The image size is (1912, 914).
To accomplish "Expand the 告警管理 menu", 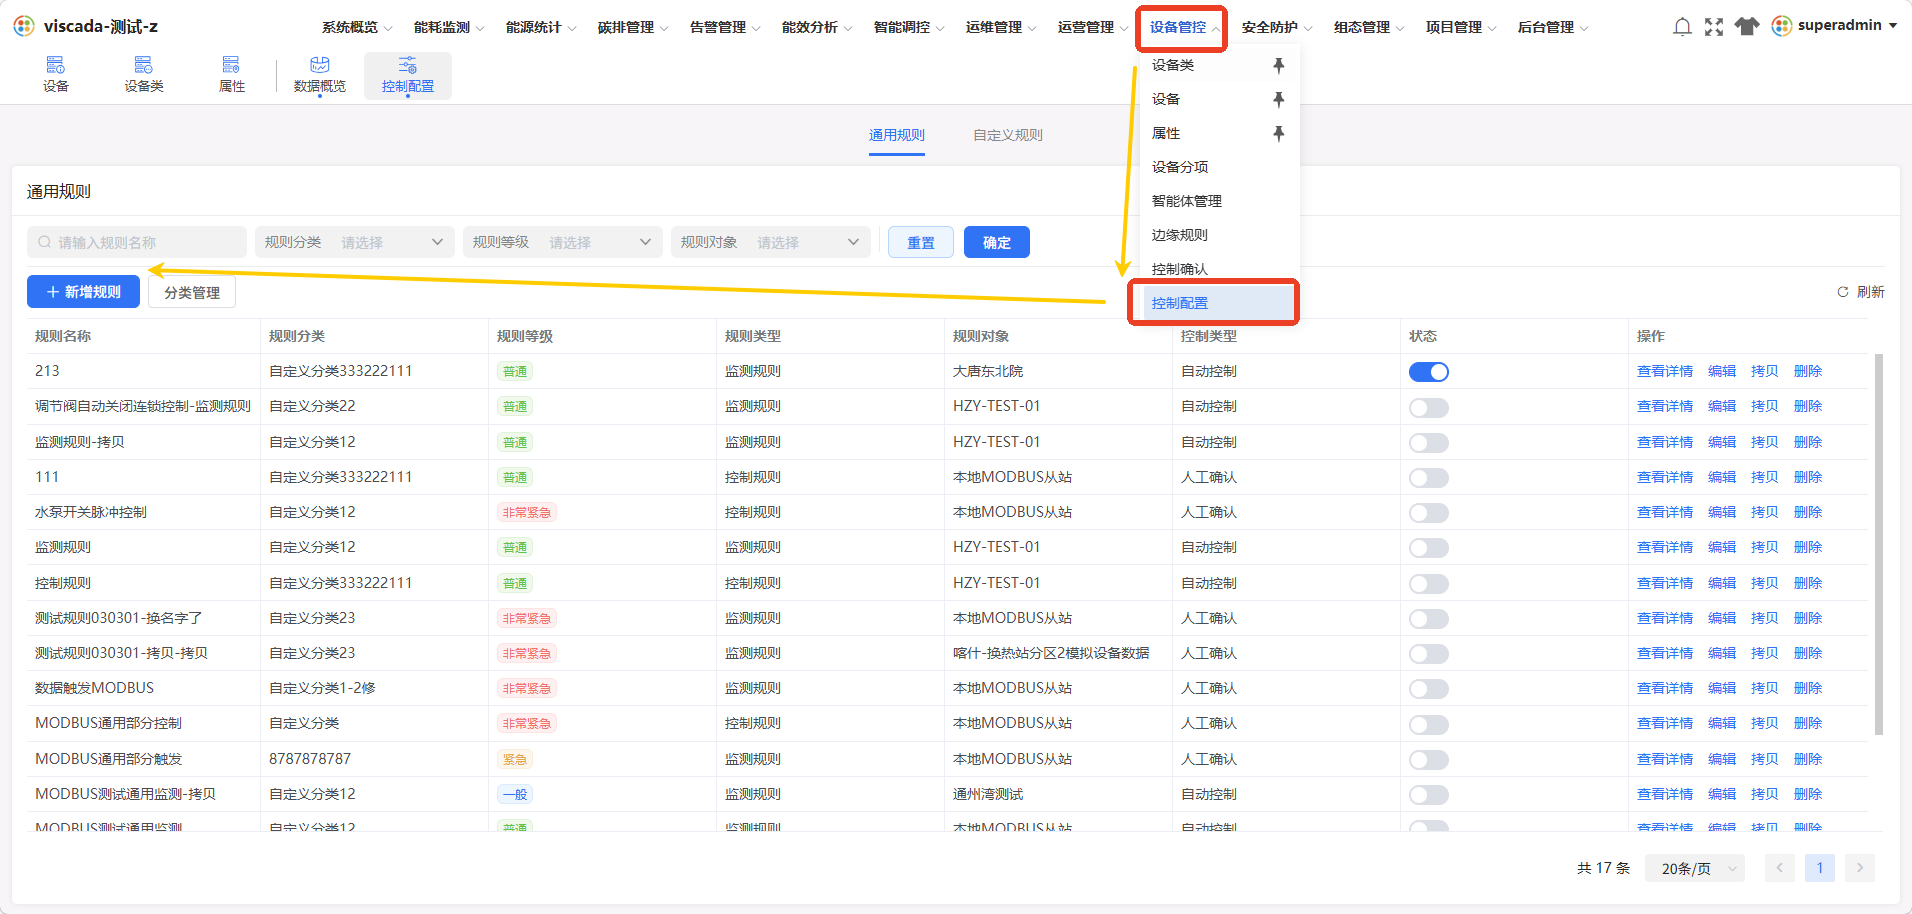I will (x=725, y=27).
